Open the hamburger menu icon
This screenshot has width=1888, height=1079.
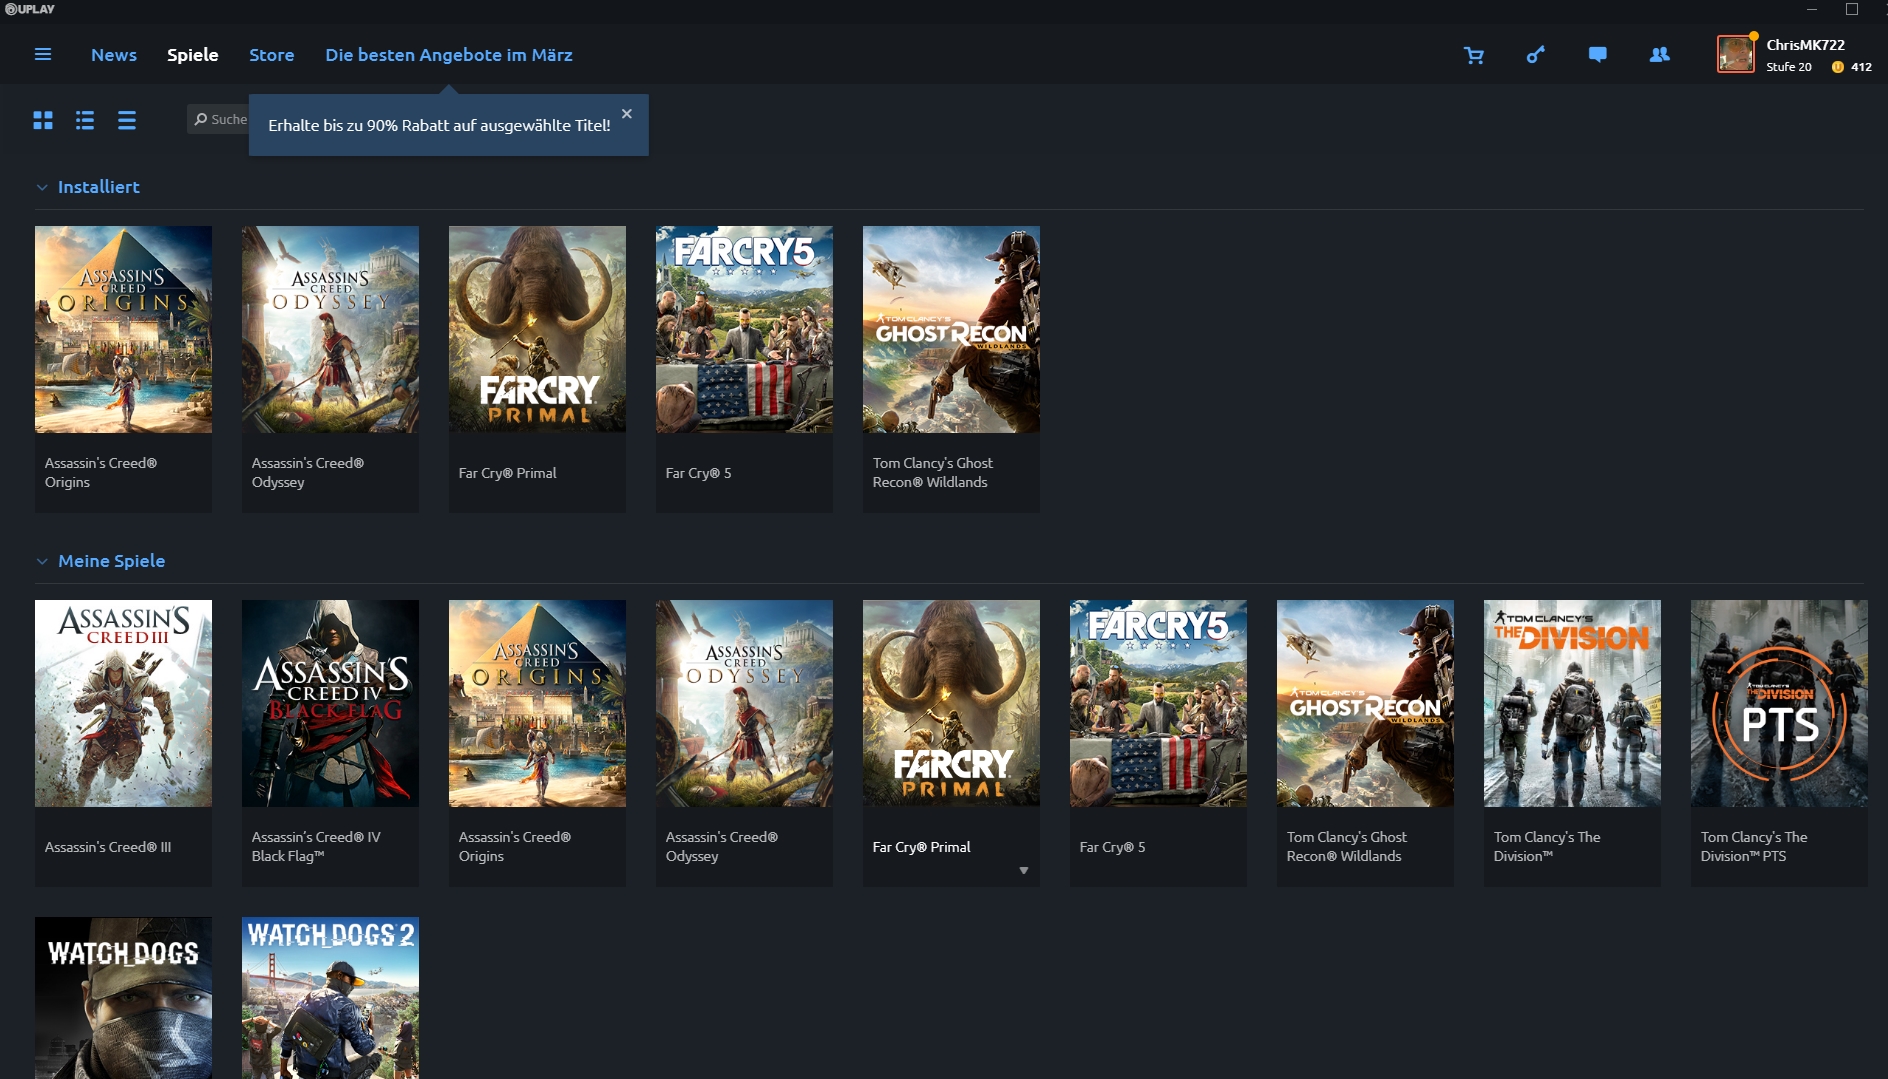[x=43, y=54]
